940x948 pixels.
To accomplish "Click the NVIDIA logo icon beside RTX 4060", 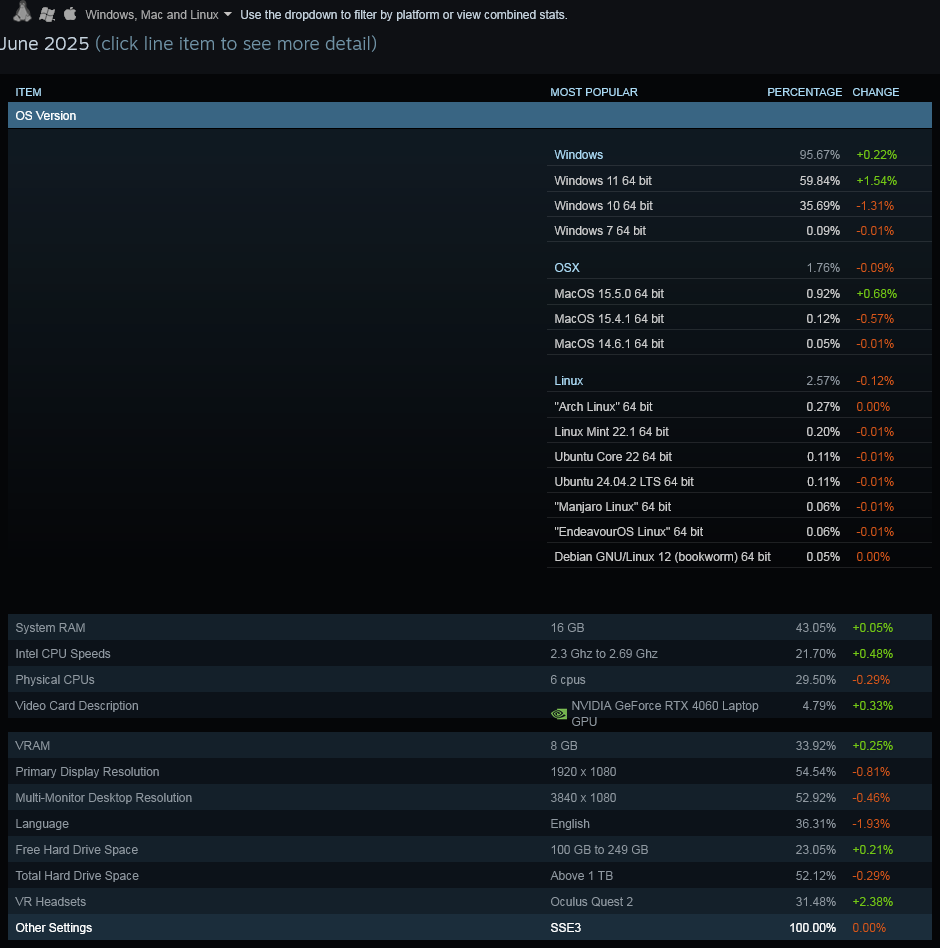I will (559, 714).
